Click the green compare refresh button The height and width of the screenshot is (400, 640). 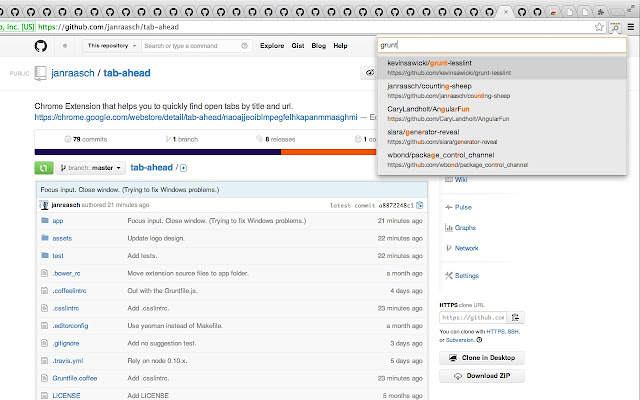[44, 168]
